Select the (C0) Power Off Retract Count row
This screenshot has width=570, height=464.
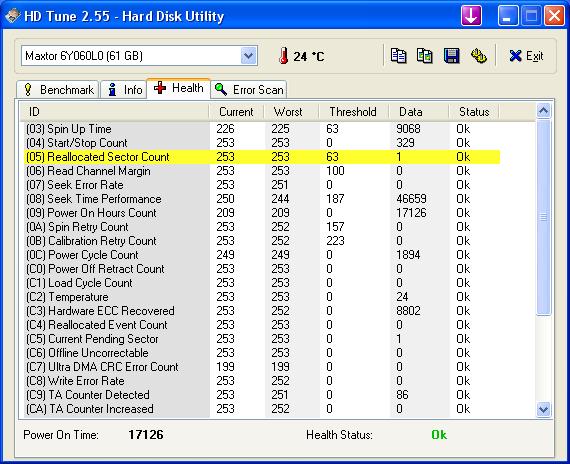point(262,269)
